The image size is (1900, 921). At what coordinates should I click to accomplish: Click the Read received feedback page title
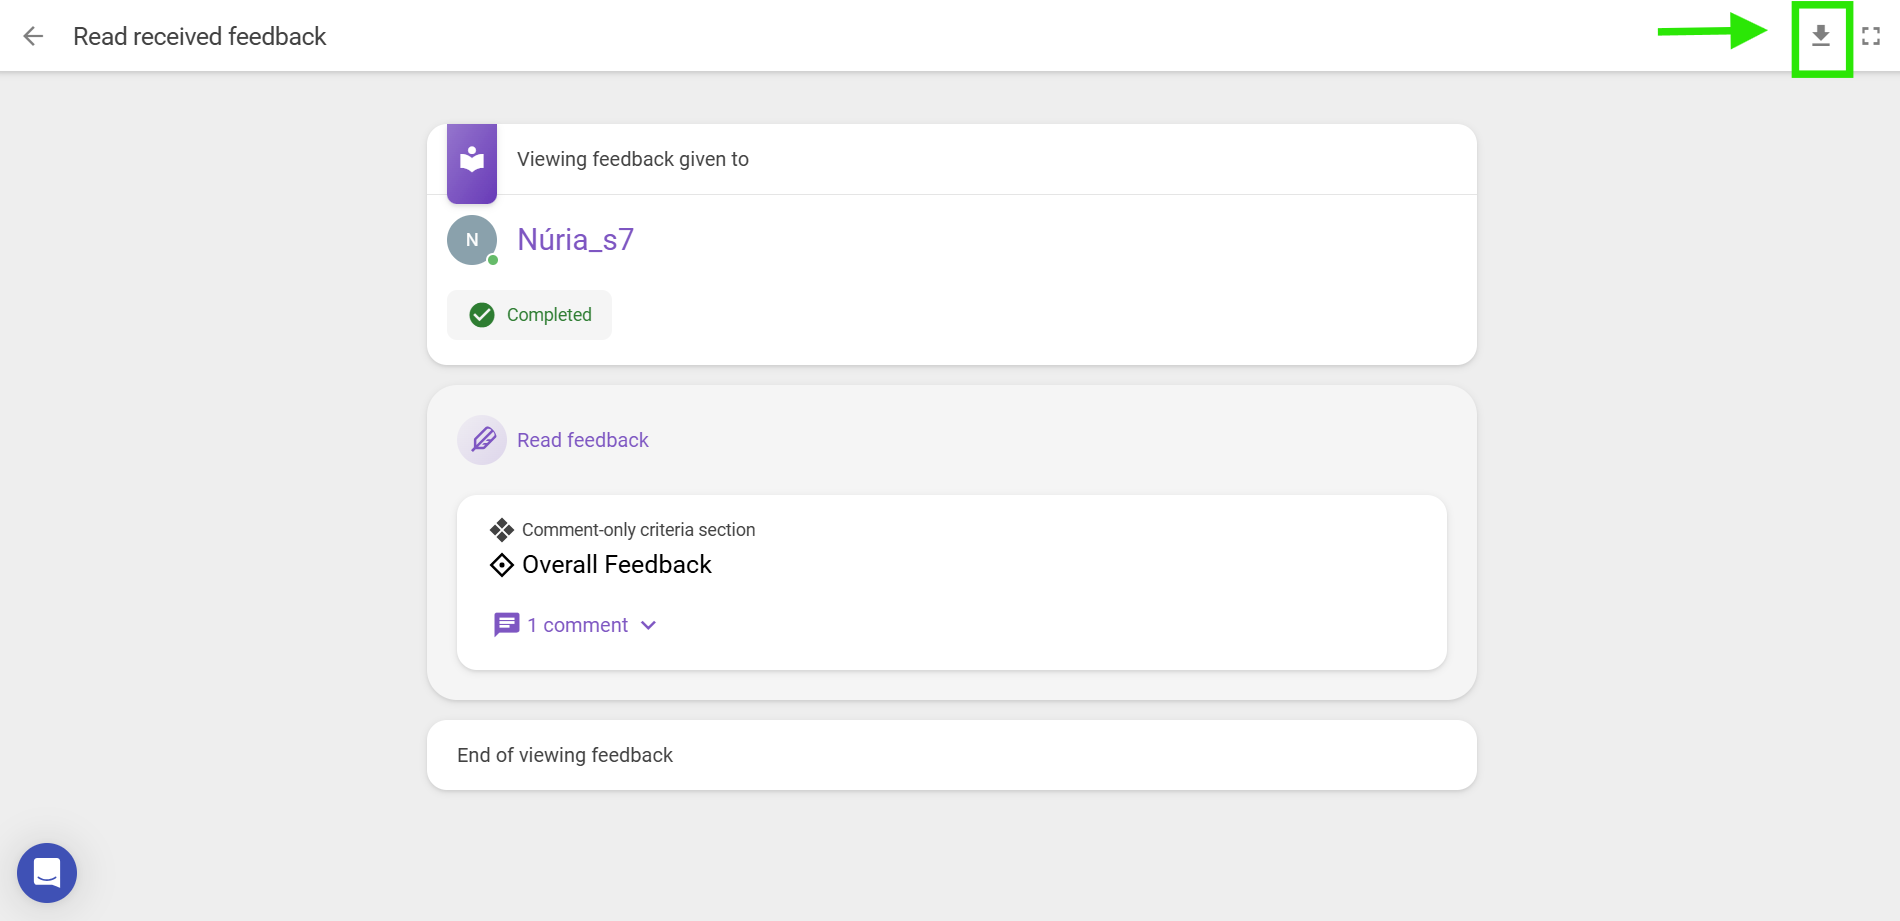[x=200, y=36]
